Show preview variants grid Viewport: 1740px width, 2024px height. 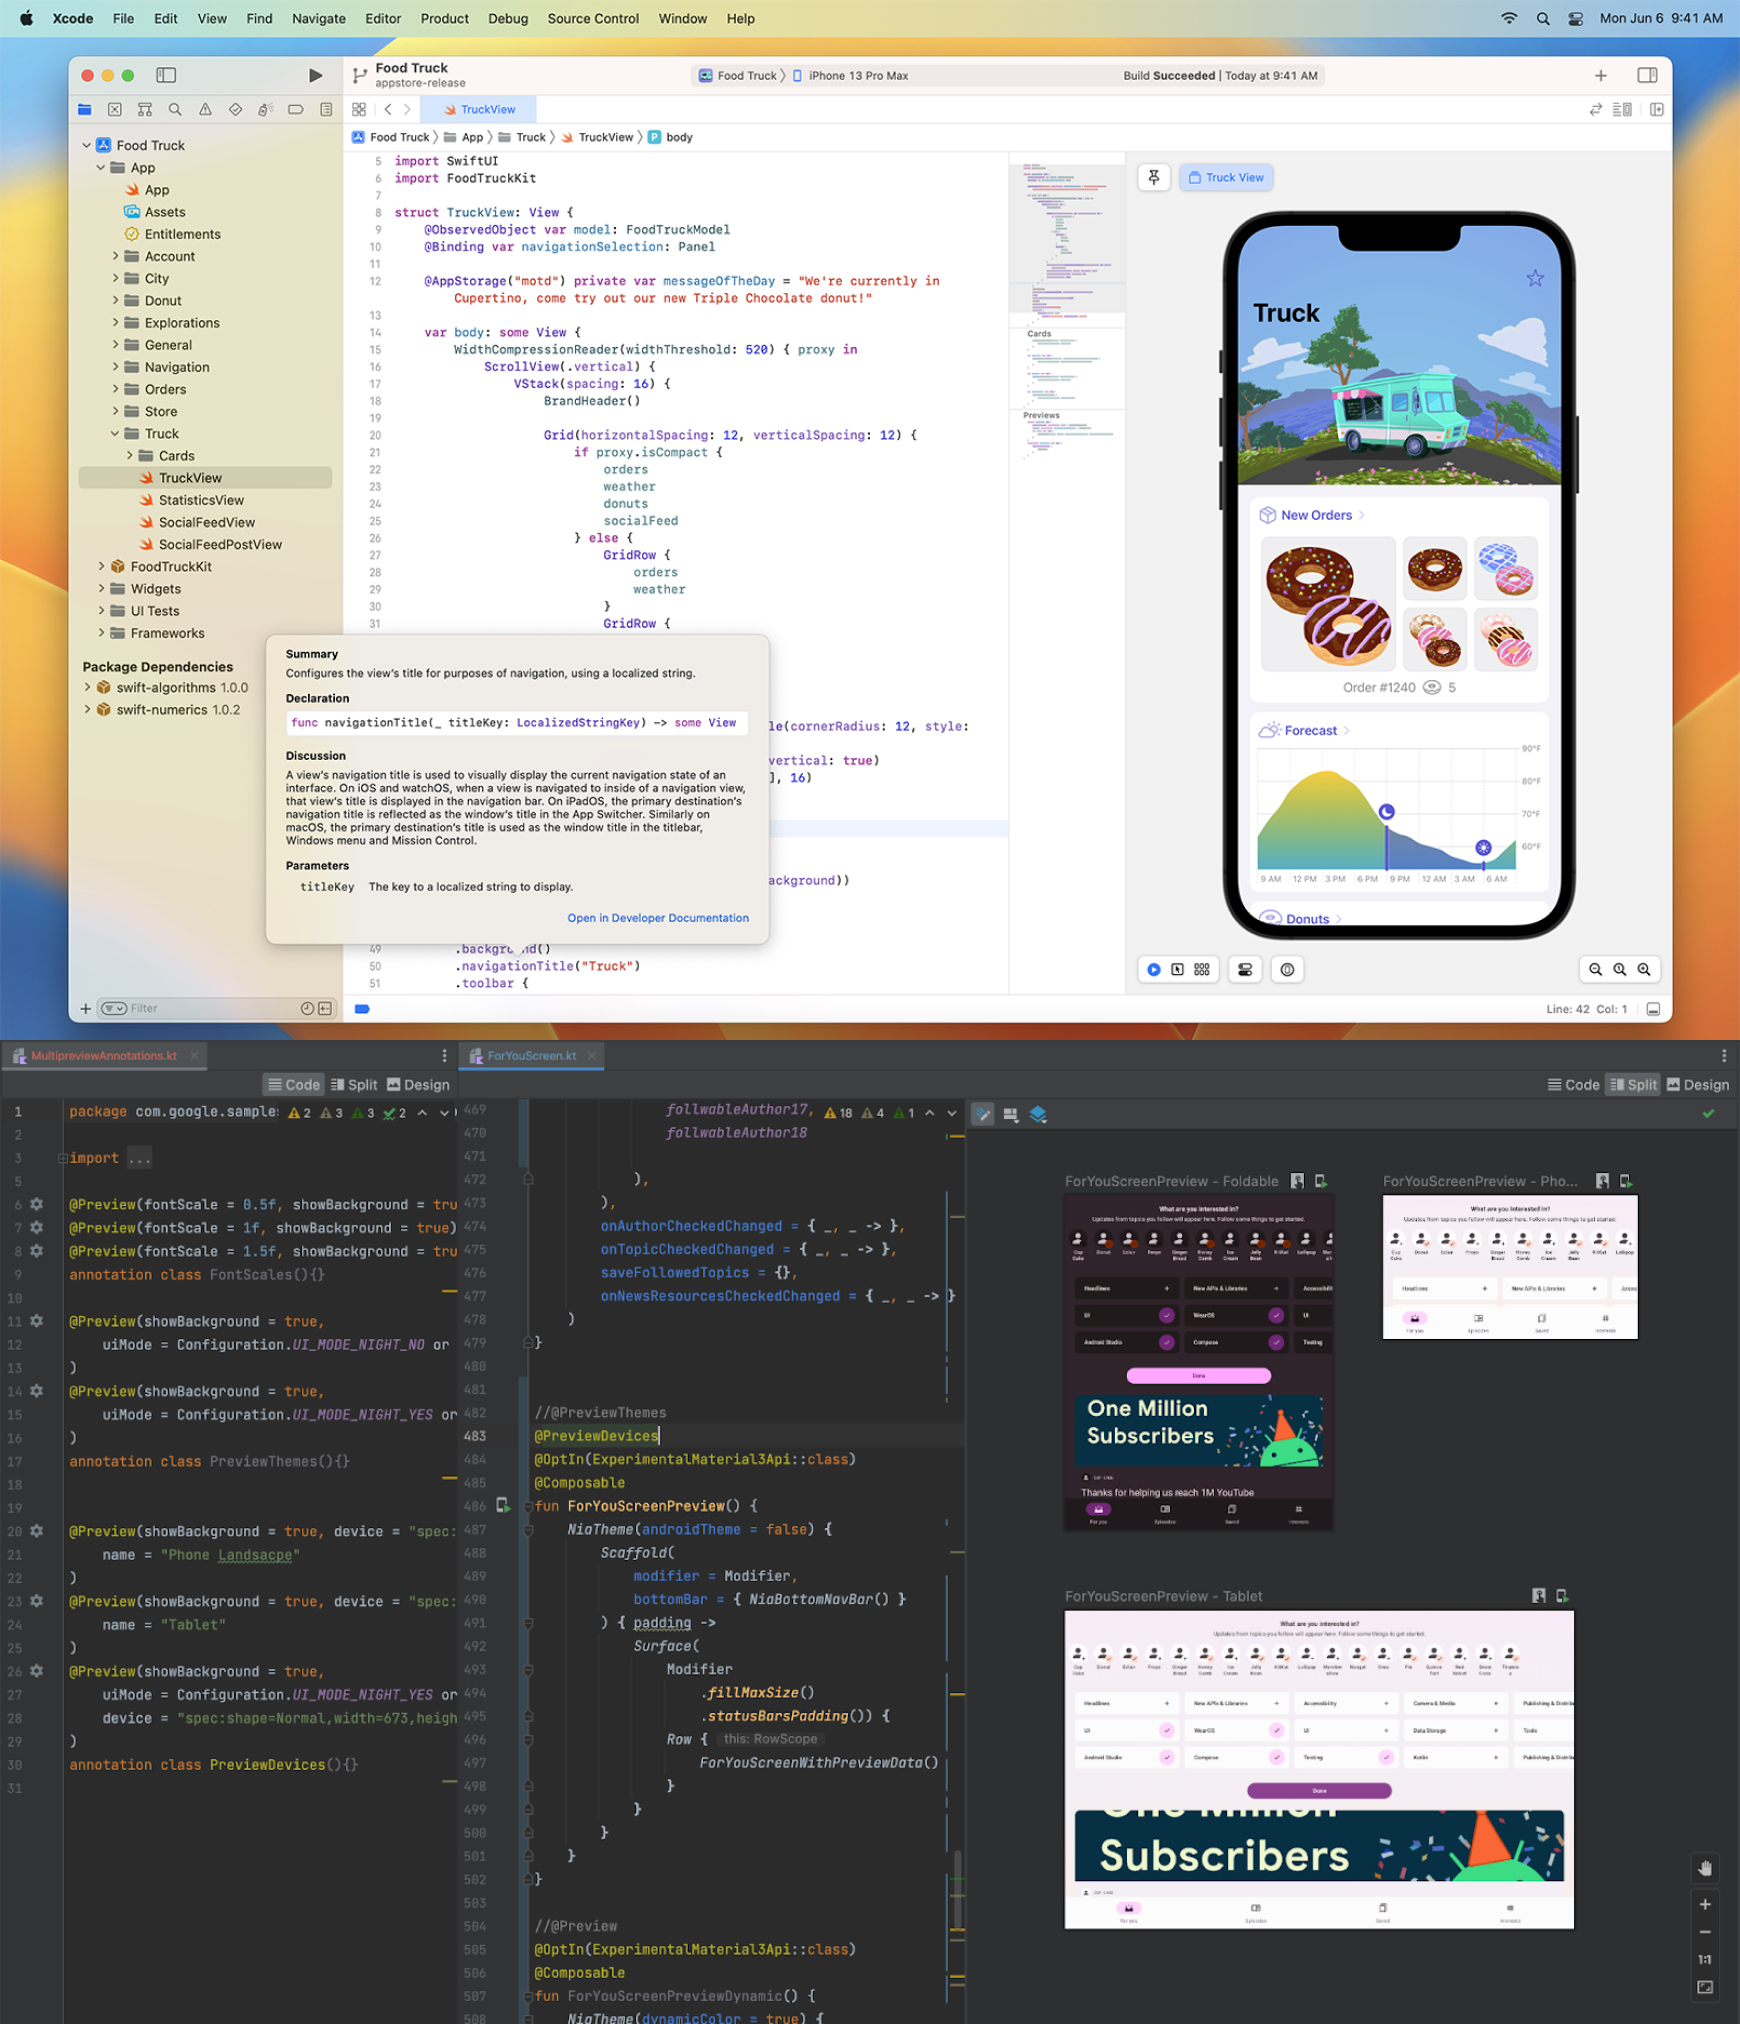point(1202,969)
